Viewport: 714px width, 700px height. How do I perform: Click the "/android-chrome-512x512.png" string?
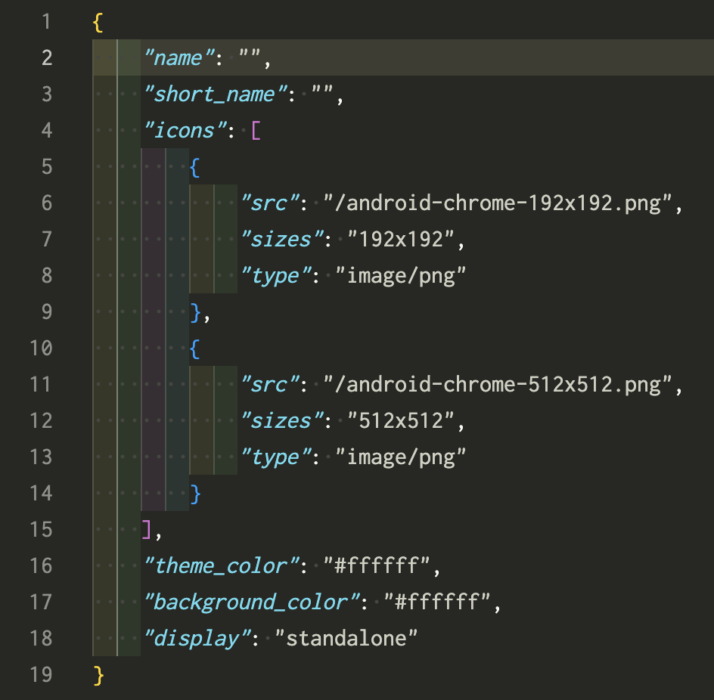(x=497, y=385)
